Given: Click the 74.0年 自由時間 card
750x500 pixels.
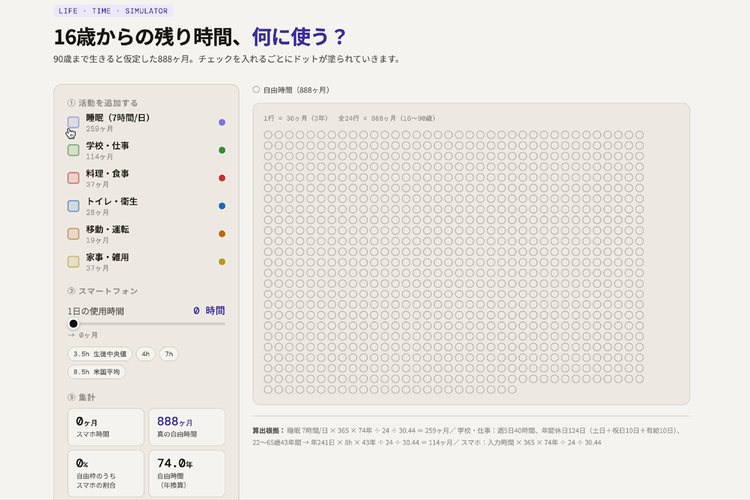Looking at the screenshot, I should tap(187, 473).
